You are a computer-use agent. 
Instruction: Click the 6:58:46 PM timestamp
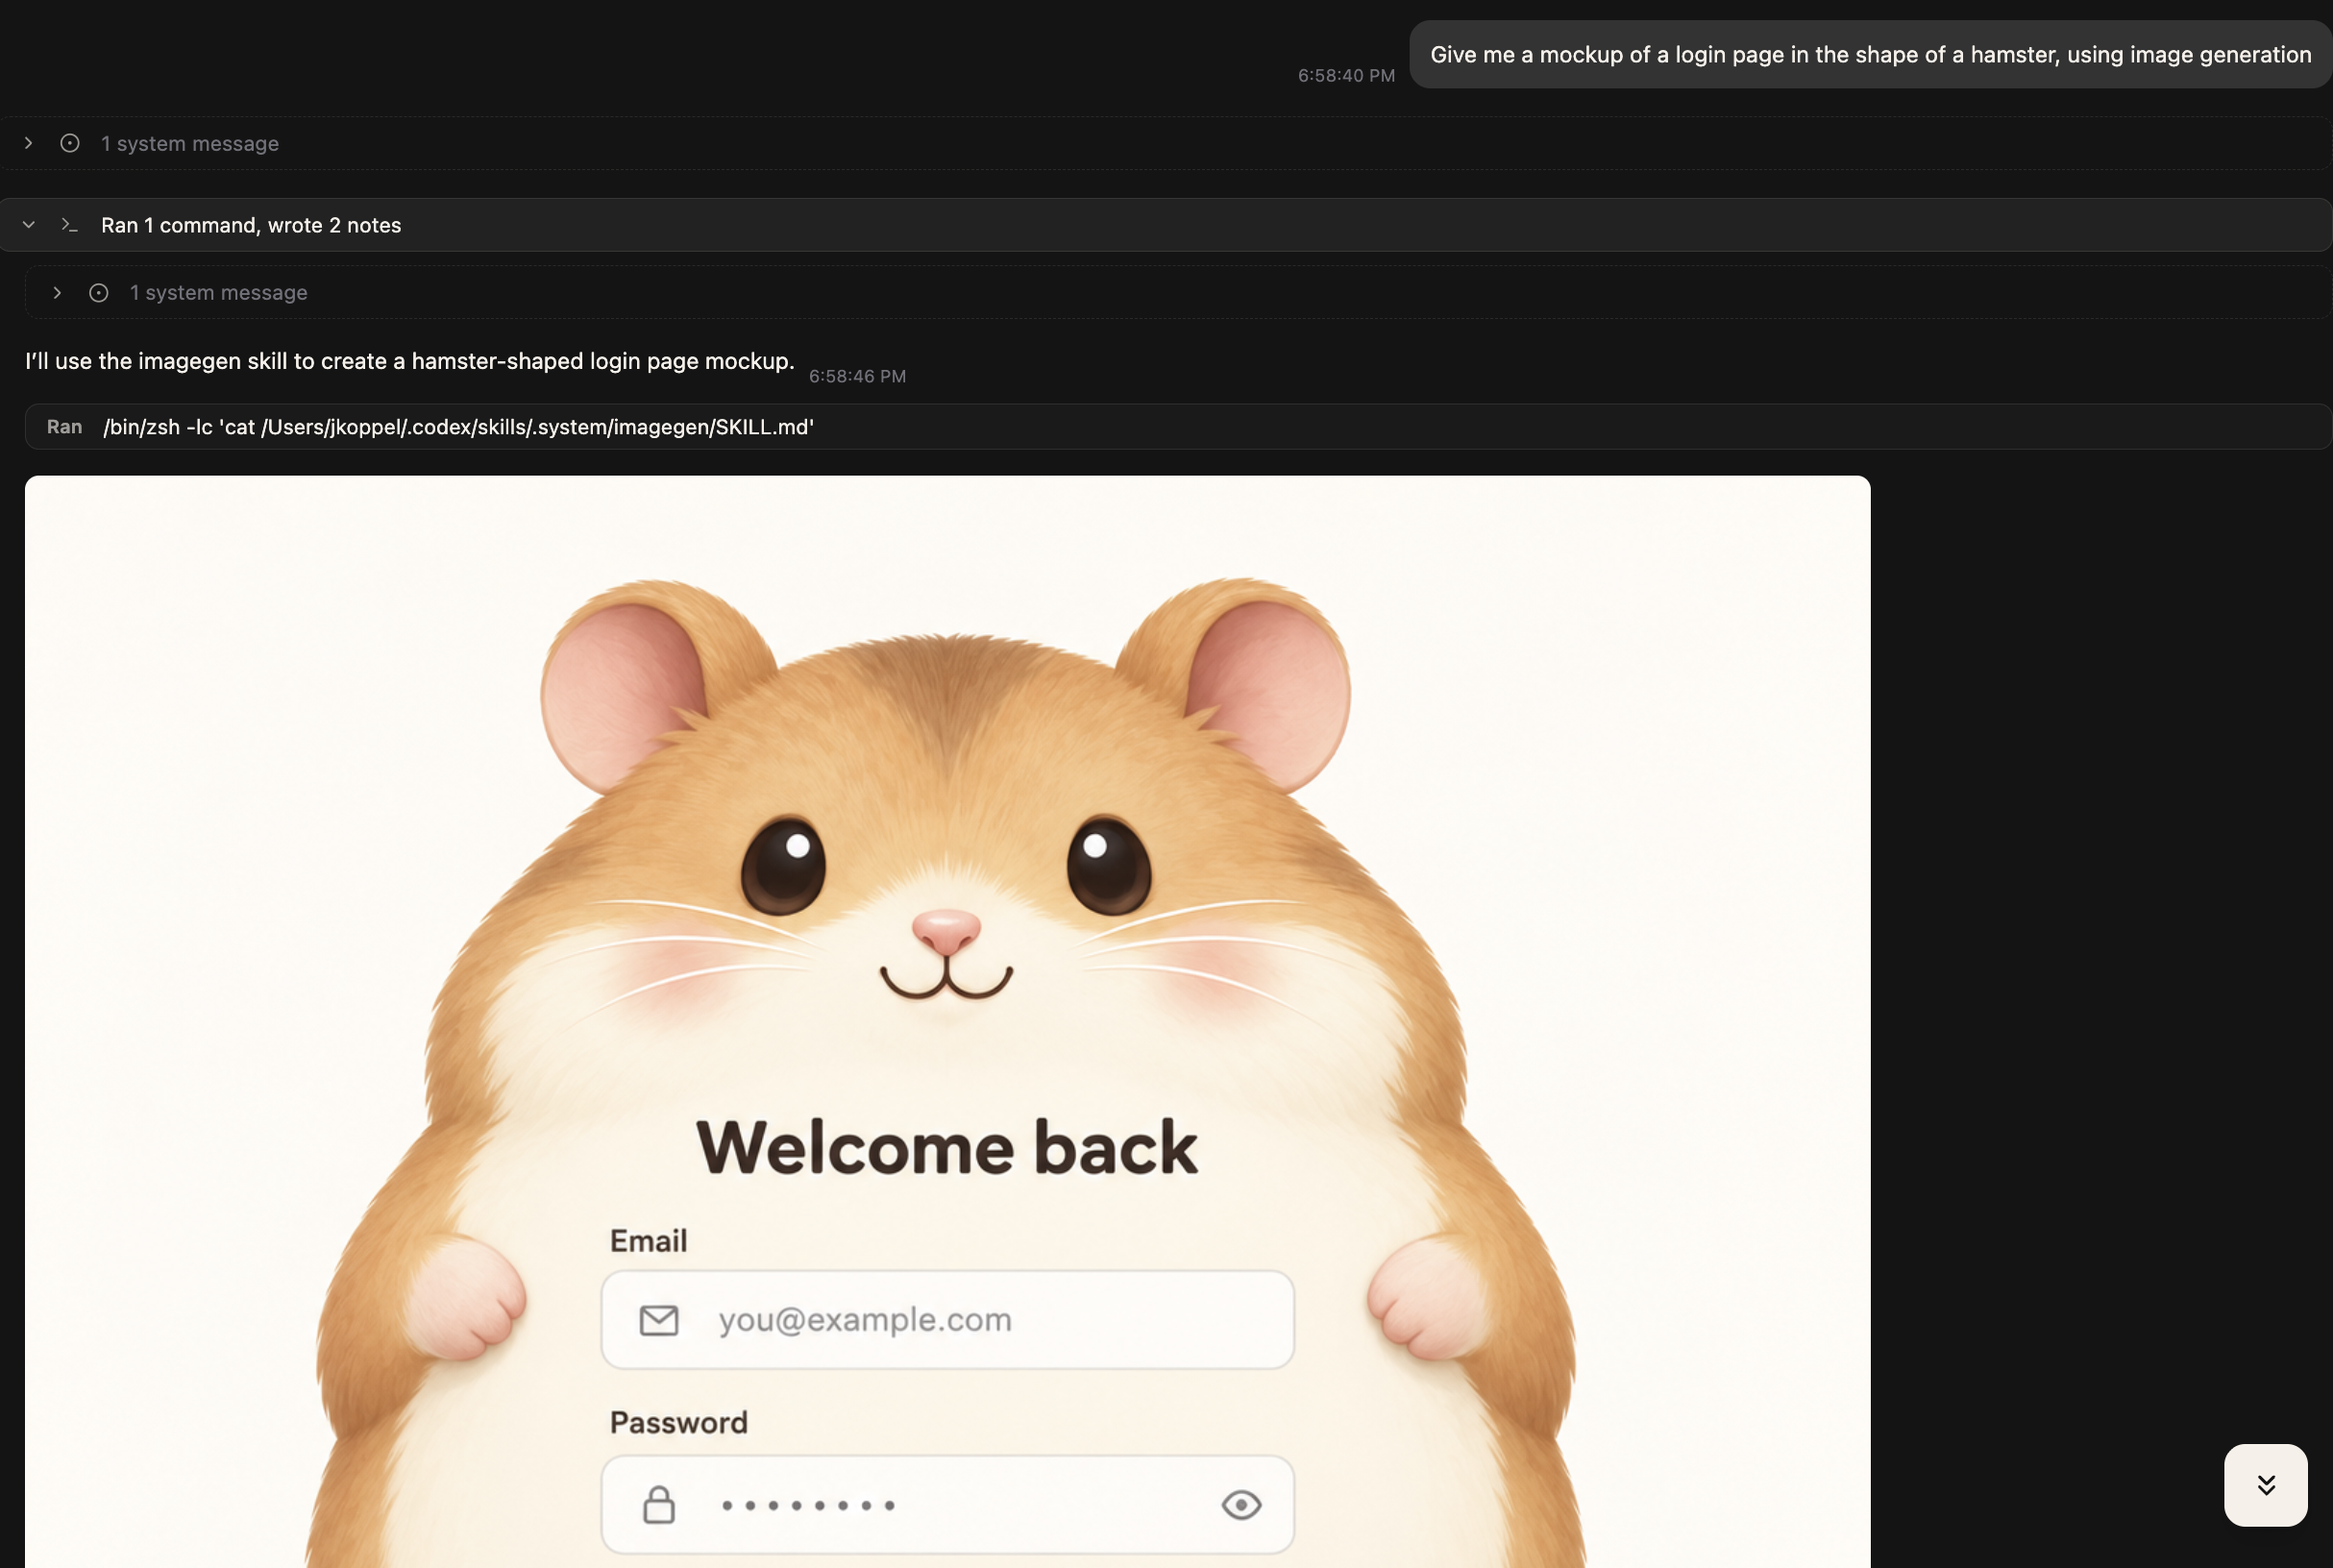tap(857, 377)
